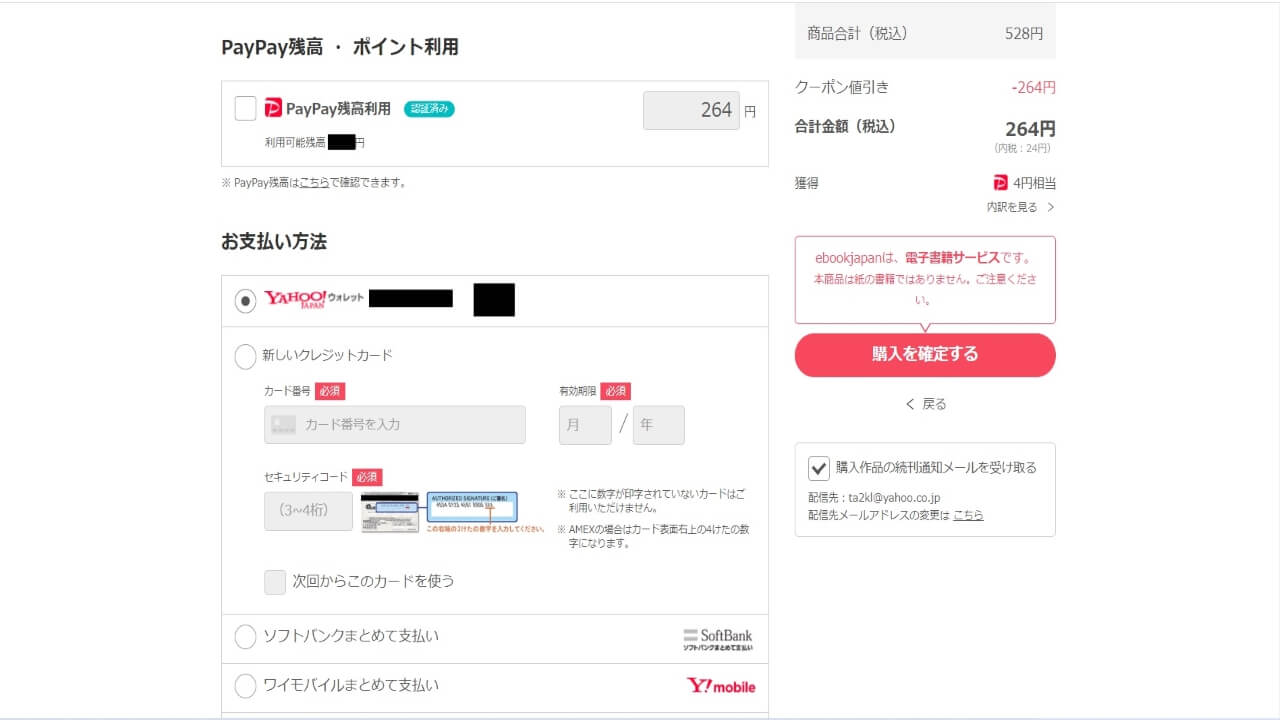Expand 内訳を見る details

click(1020, 207)
